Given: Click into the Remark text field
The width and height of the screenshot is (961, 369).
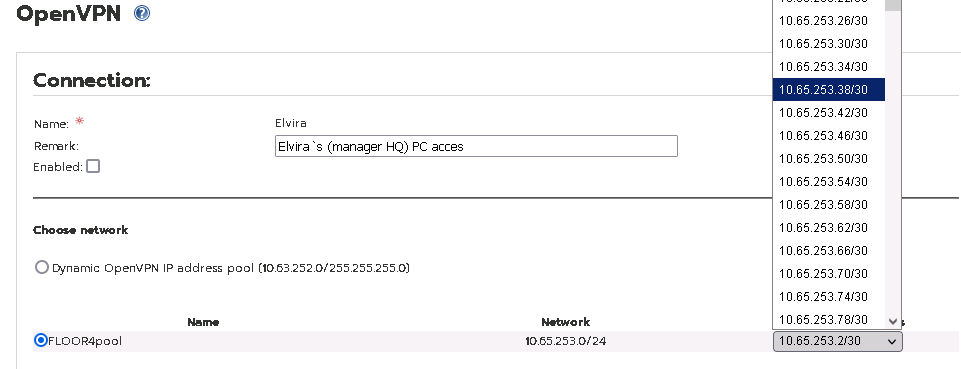Looking at the screenshot, I should (476, 146).
